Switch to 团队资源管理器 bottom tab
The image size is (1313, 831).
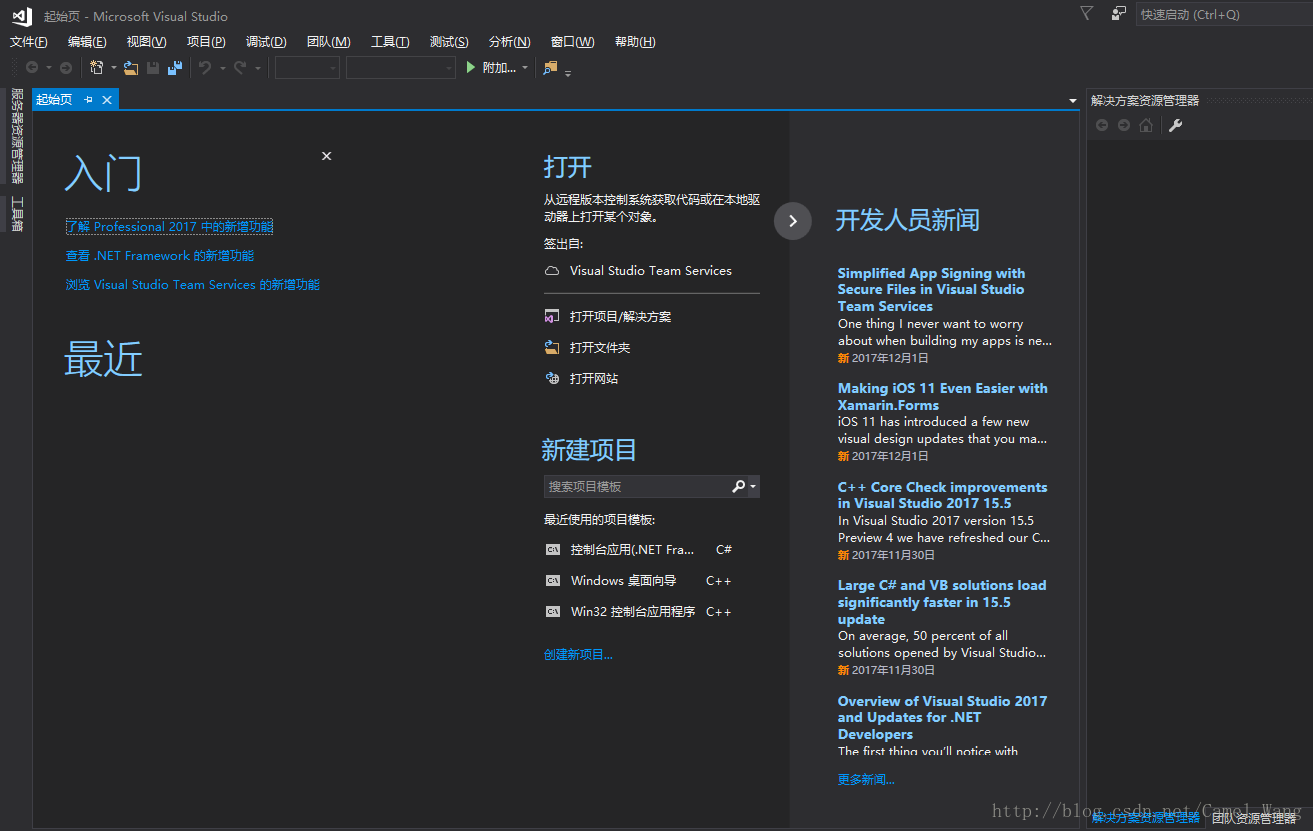pos(1254,818)
